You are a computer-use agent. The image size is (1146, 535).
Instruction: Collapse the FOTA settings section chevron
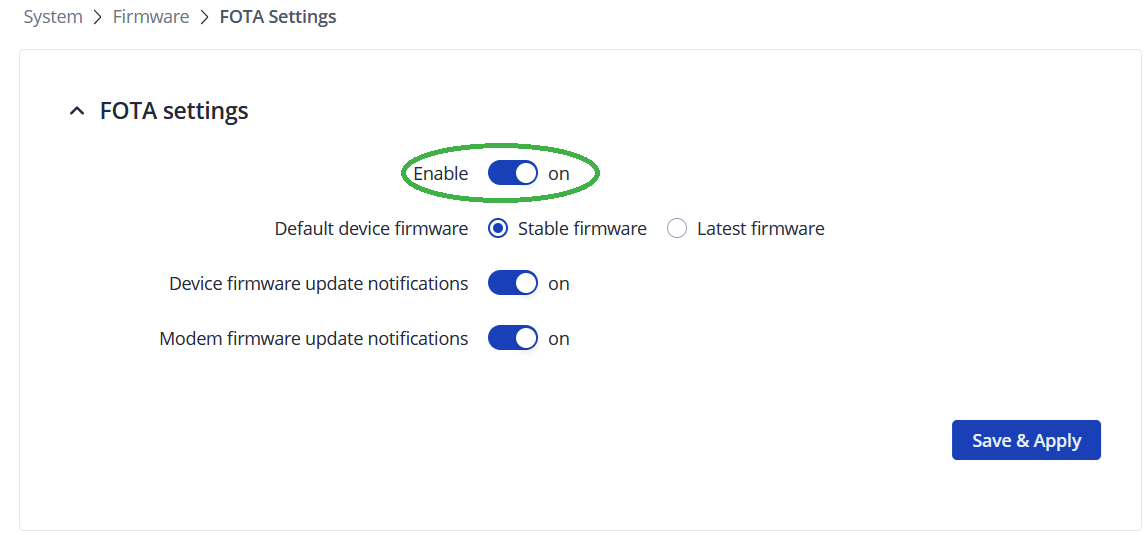click(77, 112)
